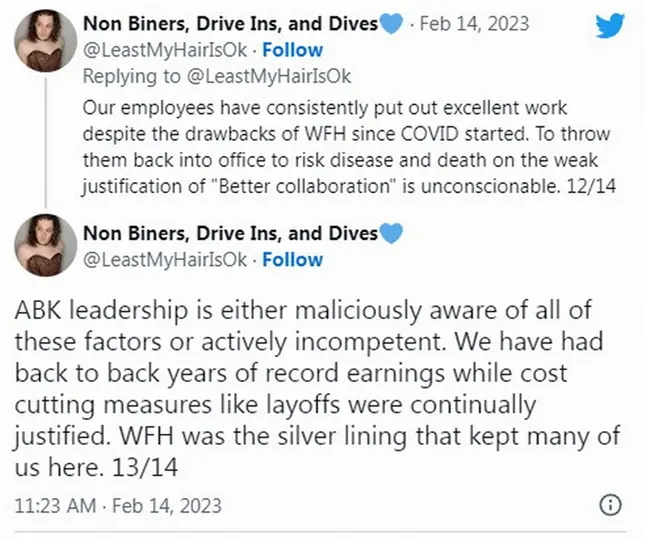Open the first tweet's "Non Biners, Drive Ins, and Dives" name

[x=230, y=23]
